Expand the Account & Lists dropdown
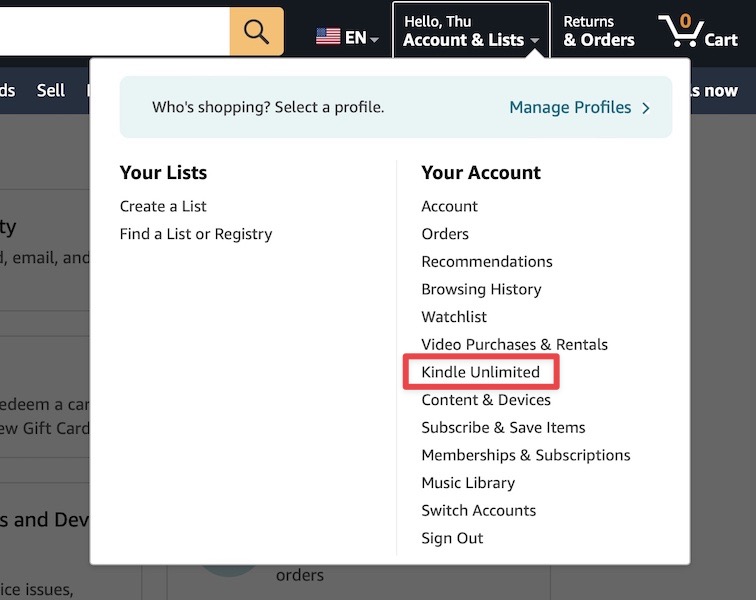 point(471,31)
